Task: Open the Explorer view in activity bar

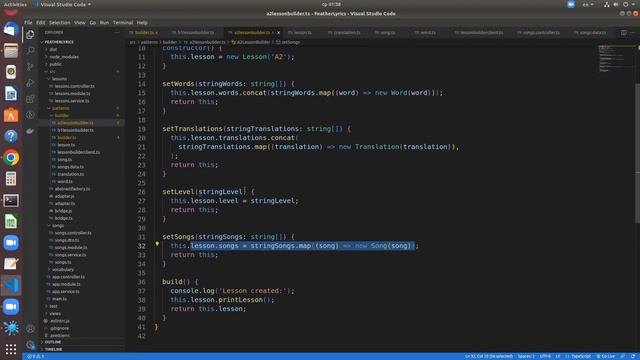Action: (x=30, y=35)
